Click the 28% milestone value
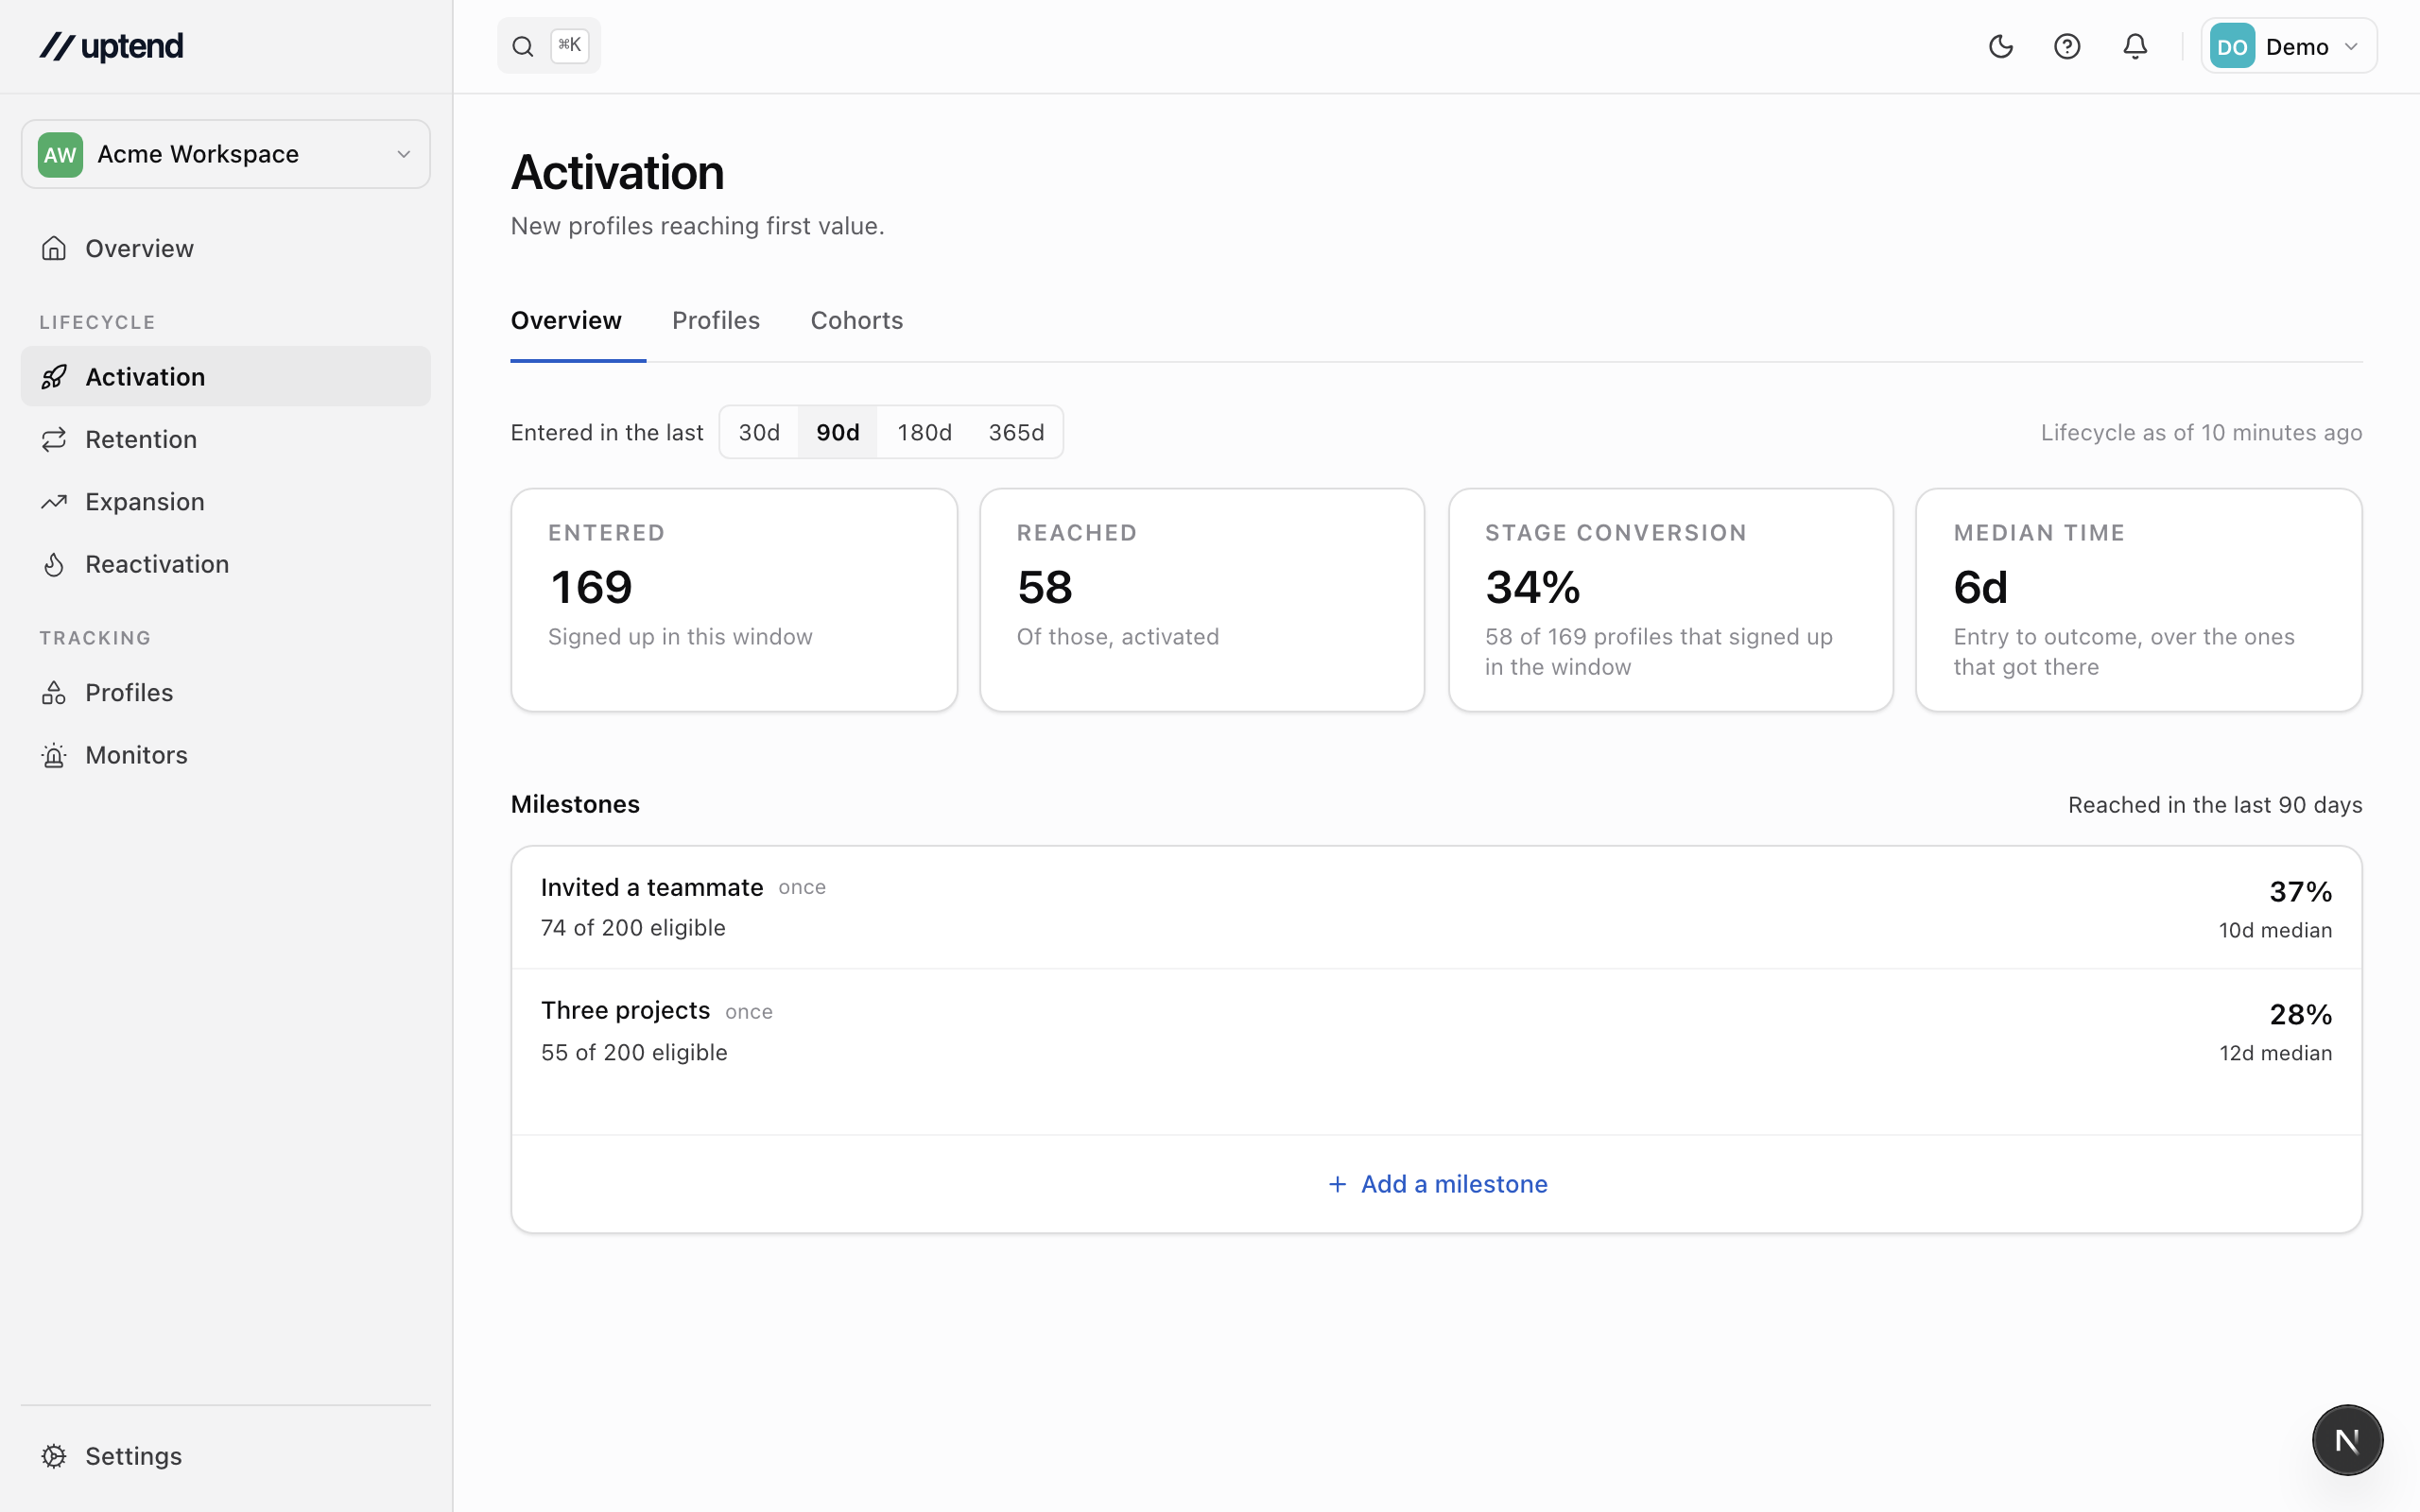 (x=2300, y=1014)
